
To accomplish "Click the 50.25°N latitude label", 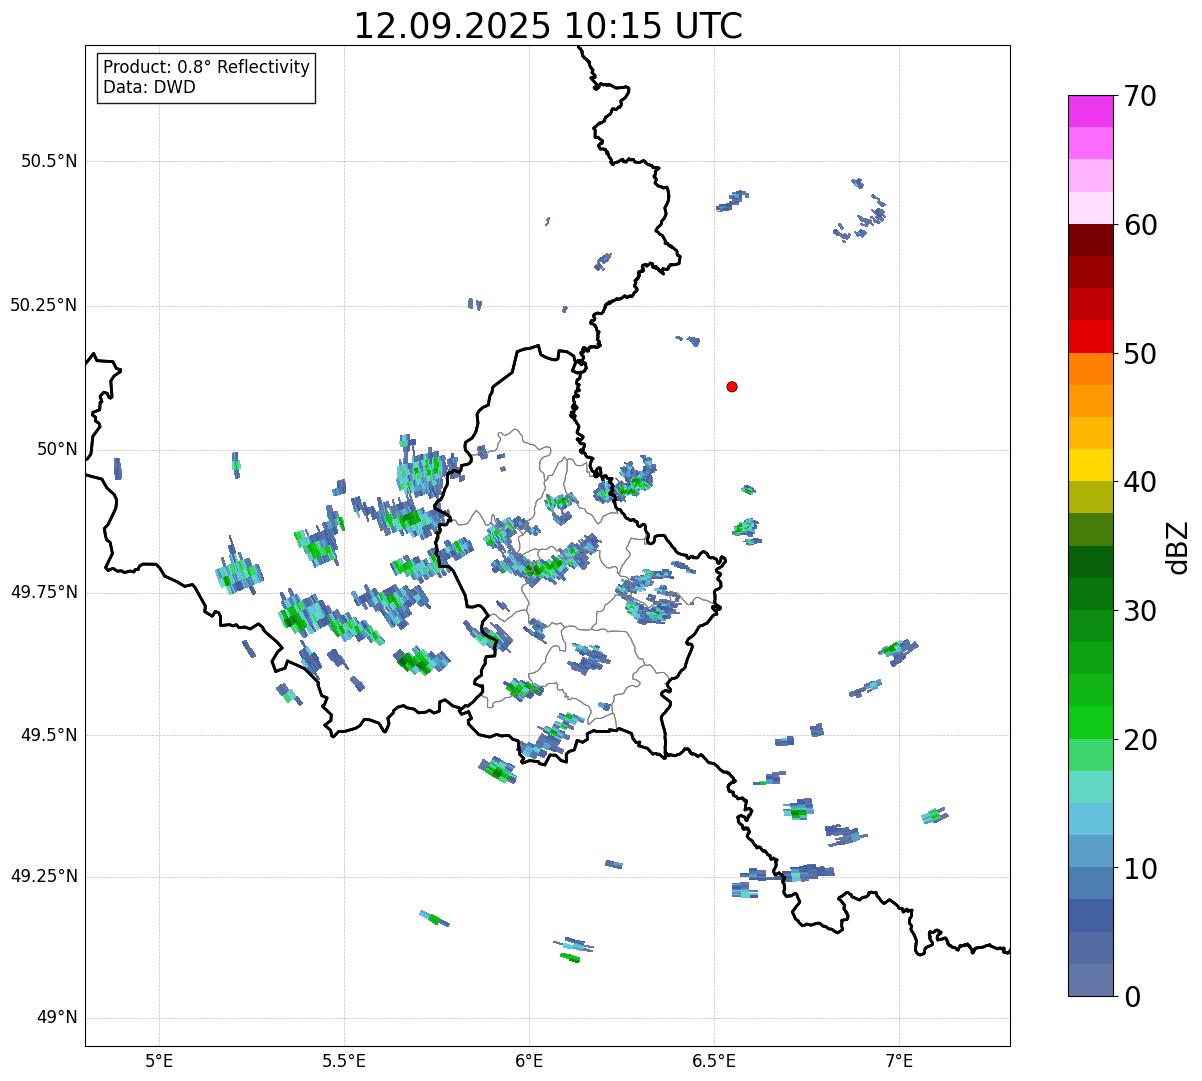I will 43,305.
